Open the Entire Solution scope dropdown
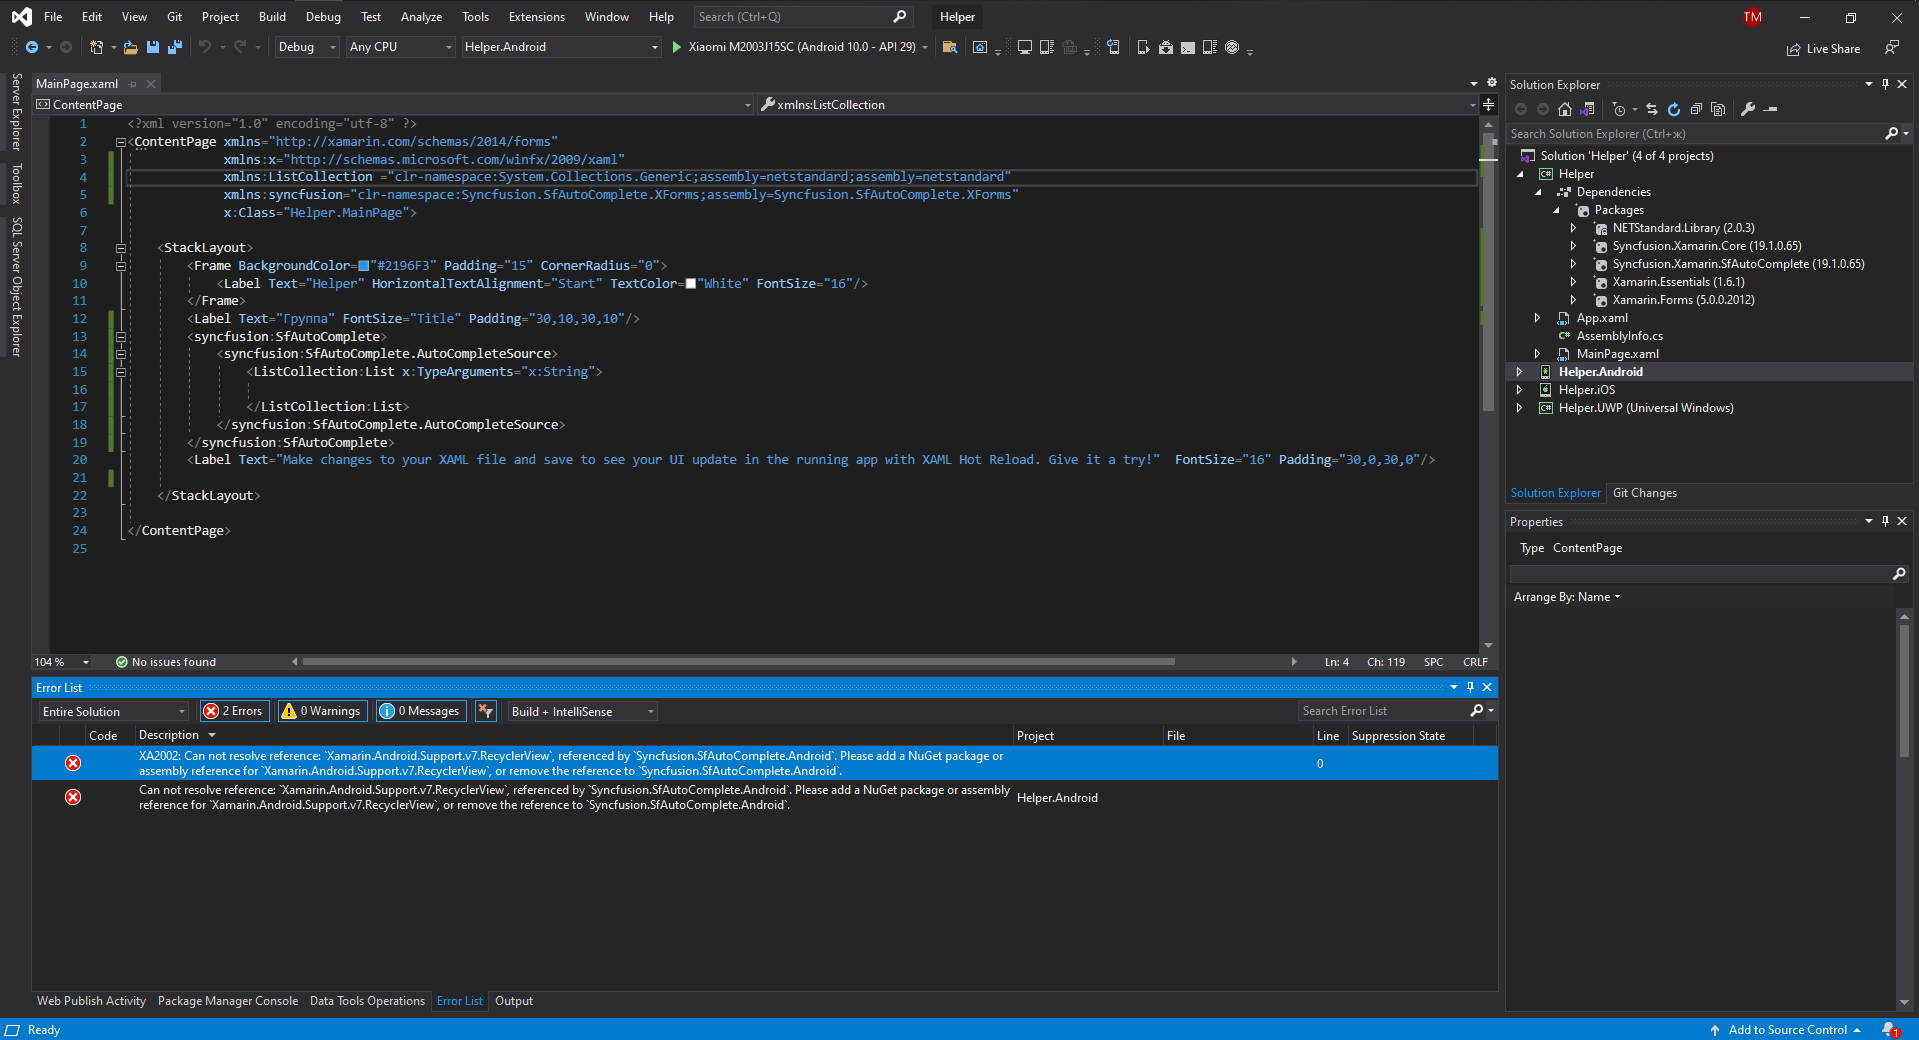Viewport: 1919px width, 1040px height. (113, 711)
